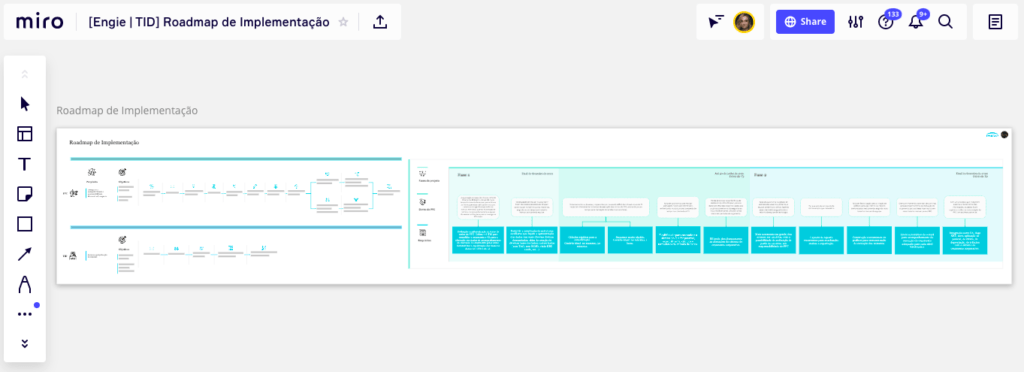Click the export board upload icon

(380, 22)
